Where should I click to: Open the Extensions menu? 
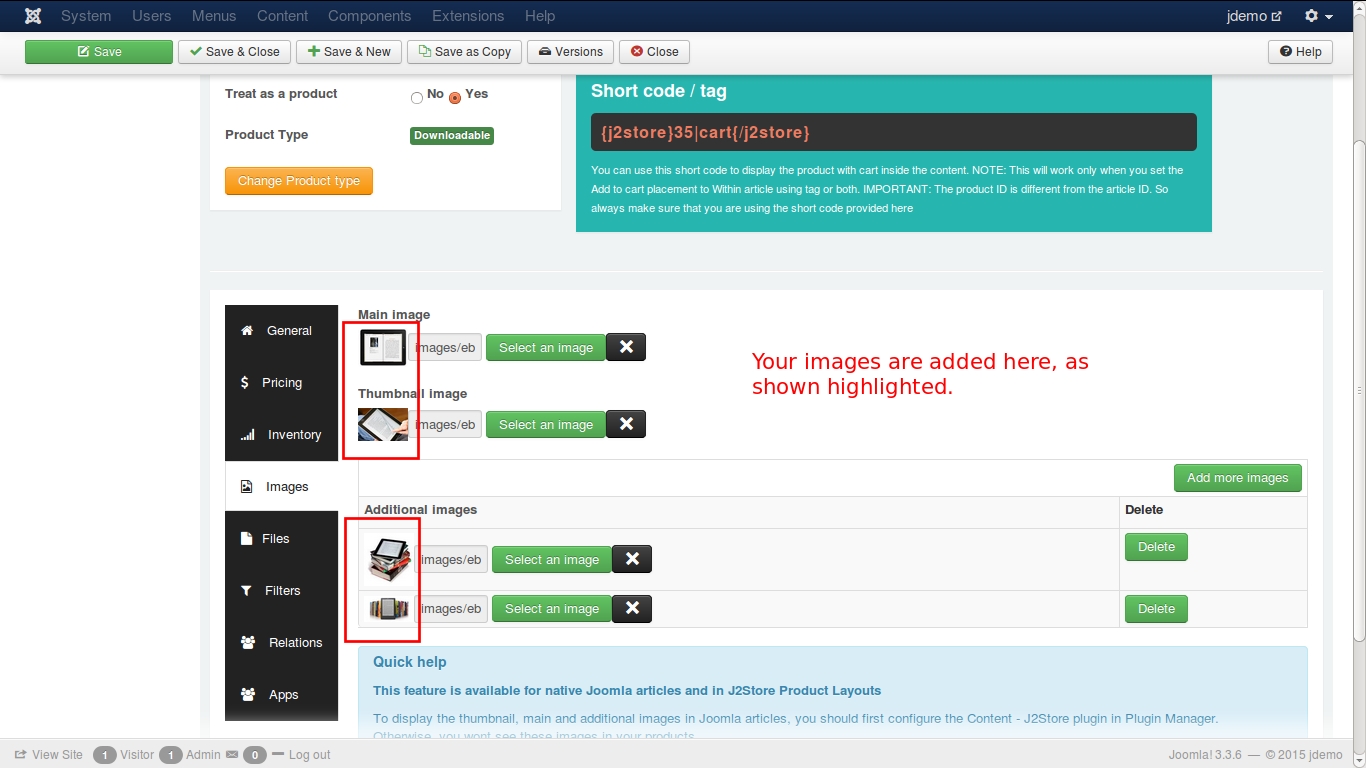[468, 16]
